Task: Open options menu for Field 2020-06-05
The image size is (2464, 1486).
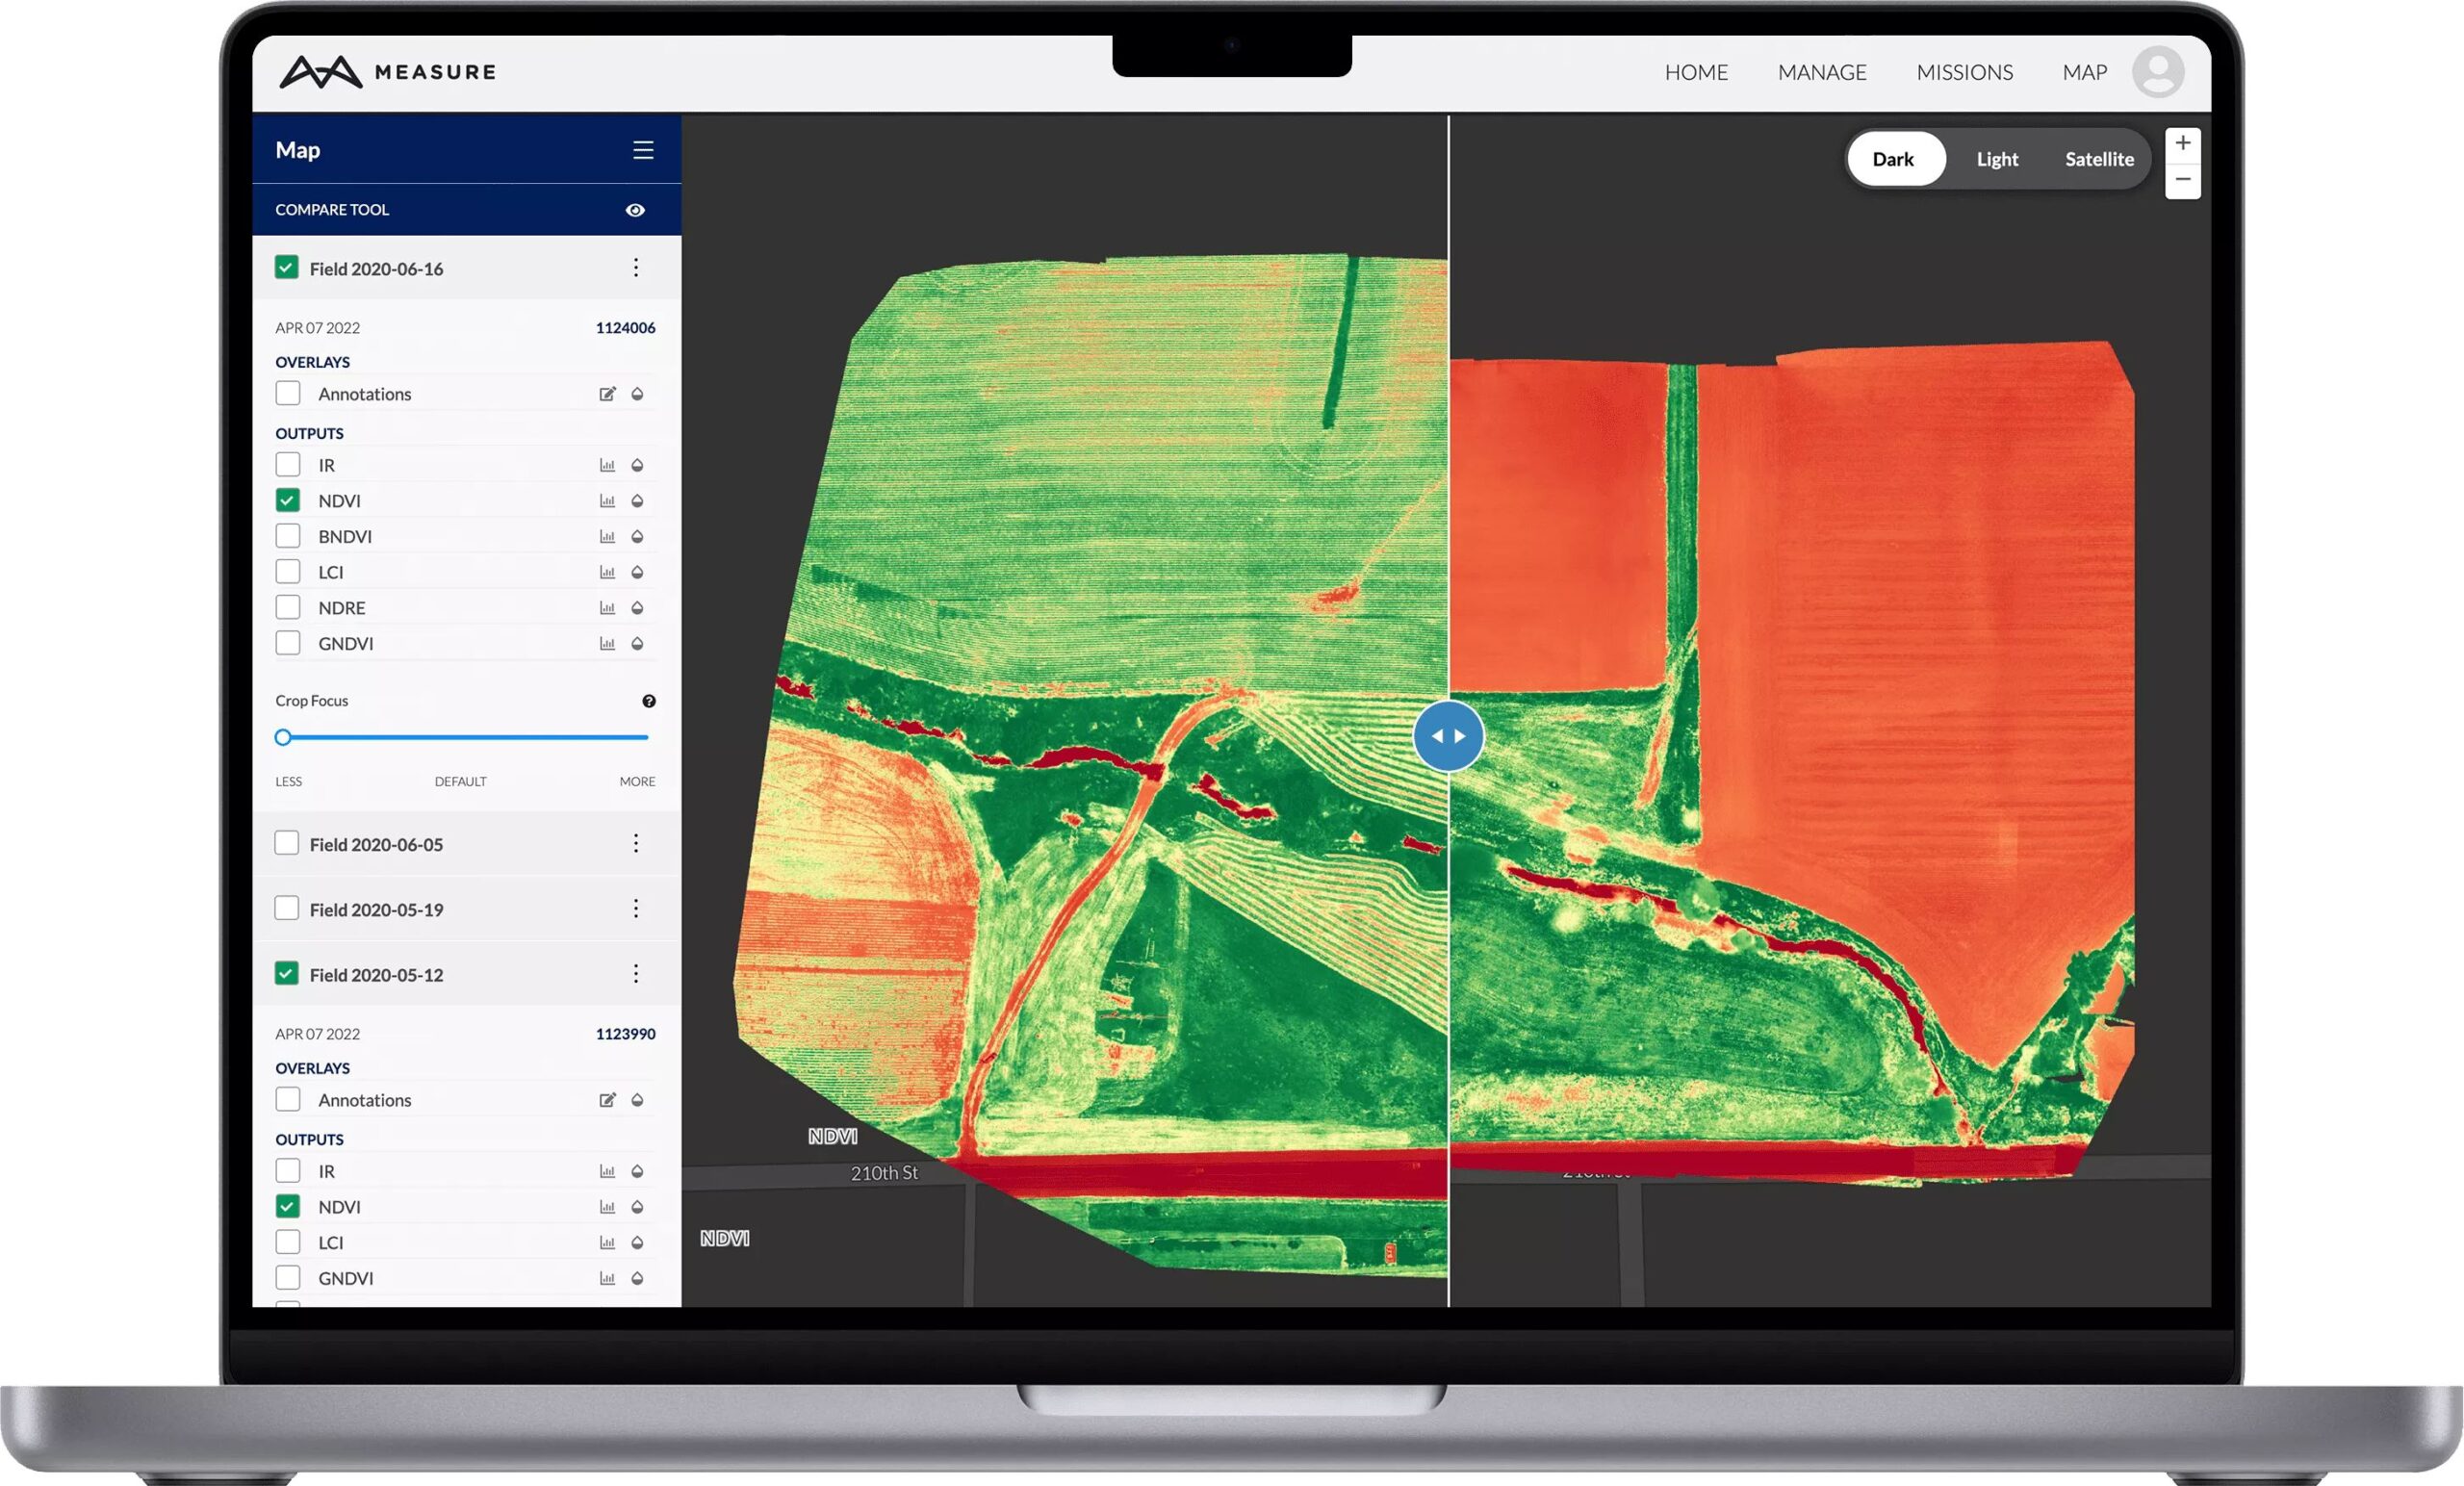Action: (636, 844)
